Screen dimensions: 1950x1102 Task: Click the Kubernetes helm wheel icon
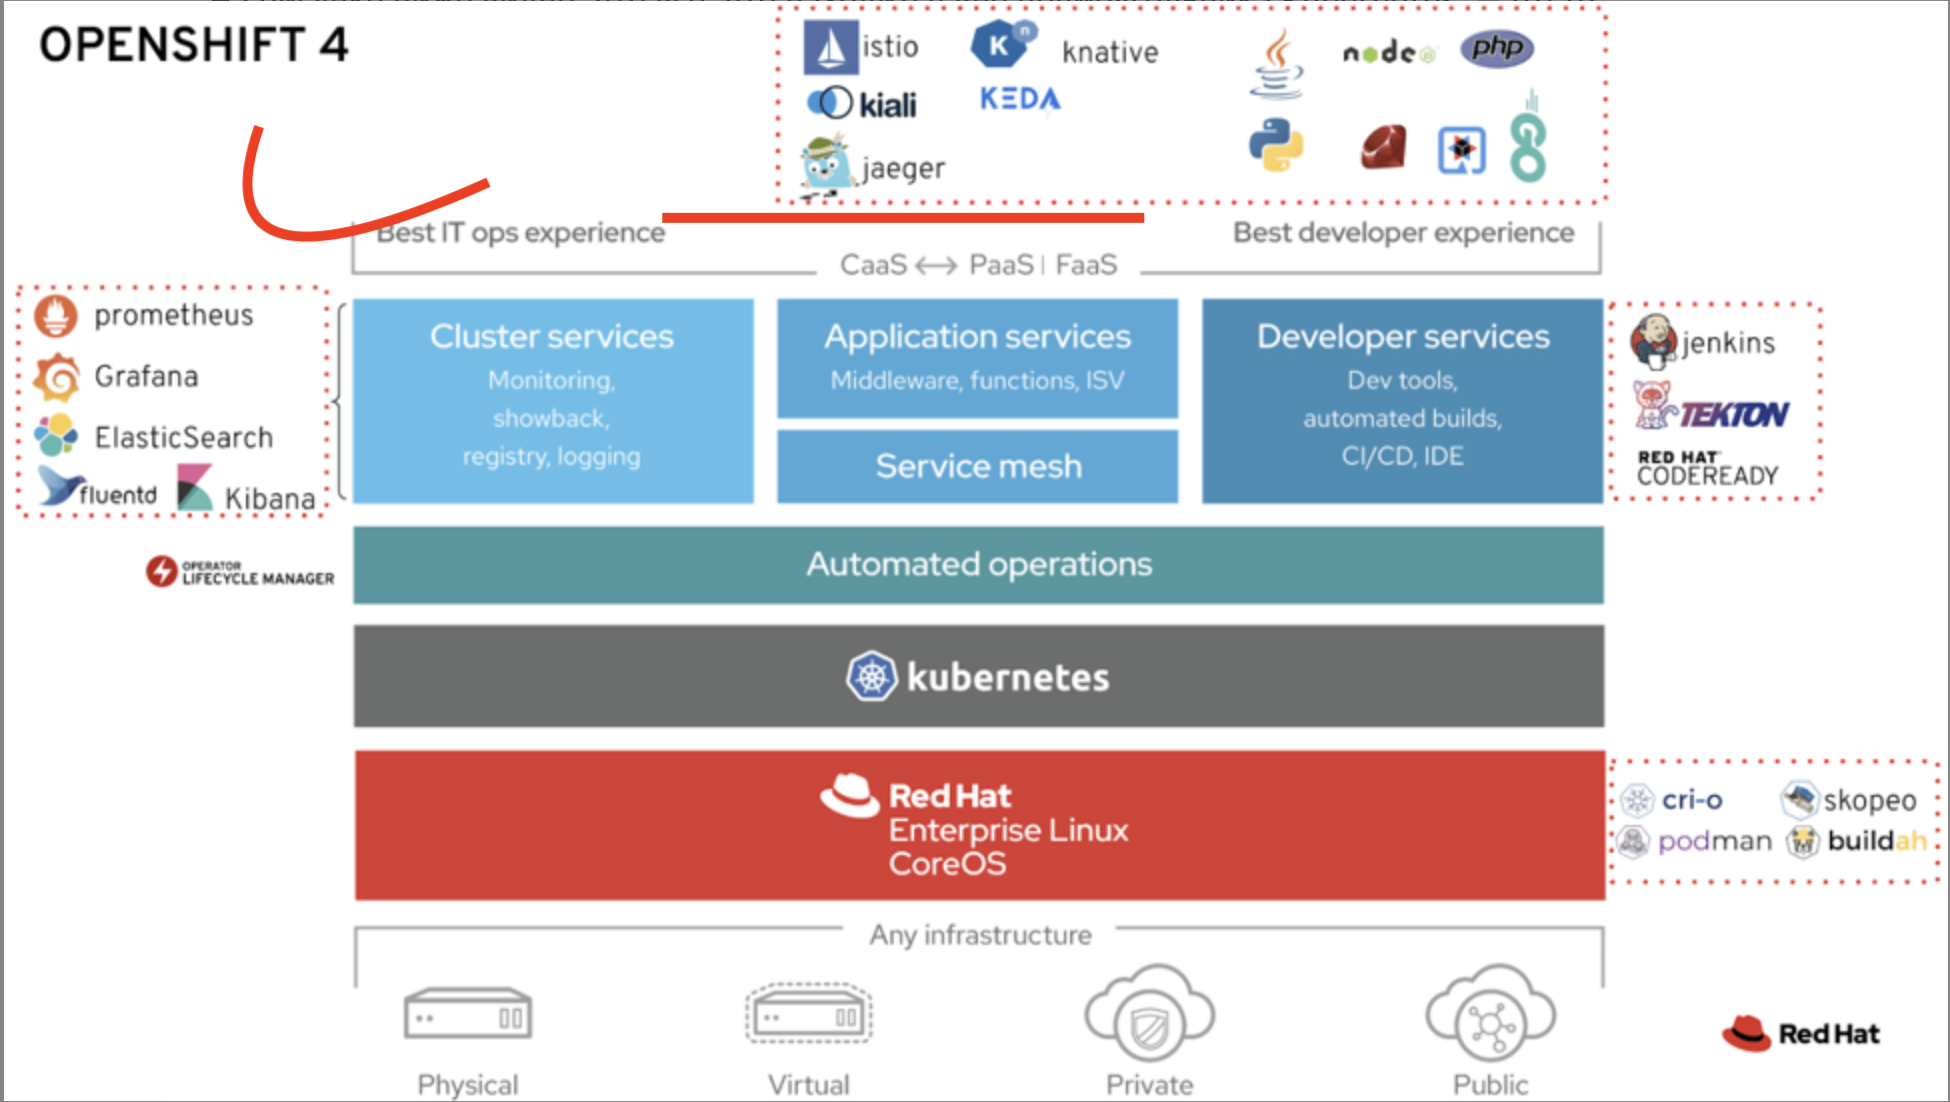(x=872, y=676)
